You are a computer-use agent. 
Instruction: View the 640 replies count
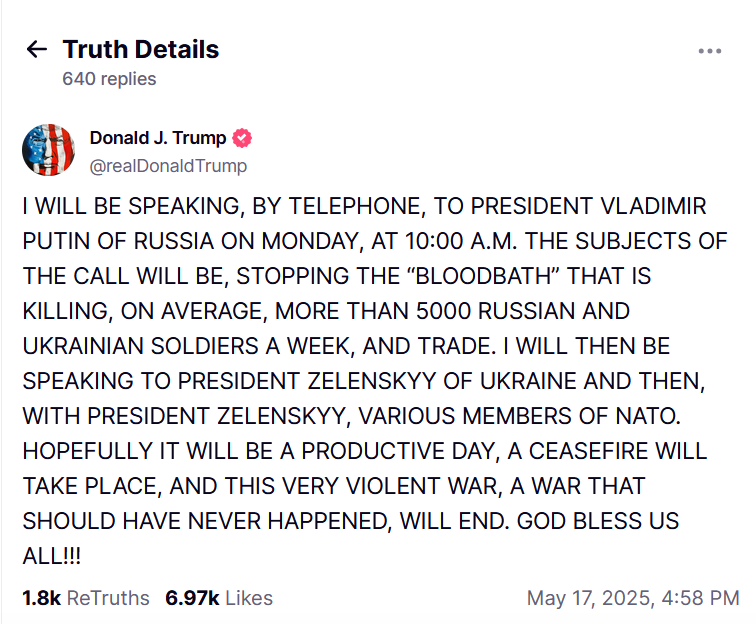pos(109,79)
